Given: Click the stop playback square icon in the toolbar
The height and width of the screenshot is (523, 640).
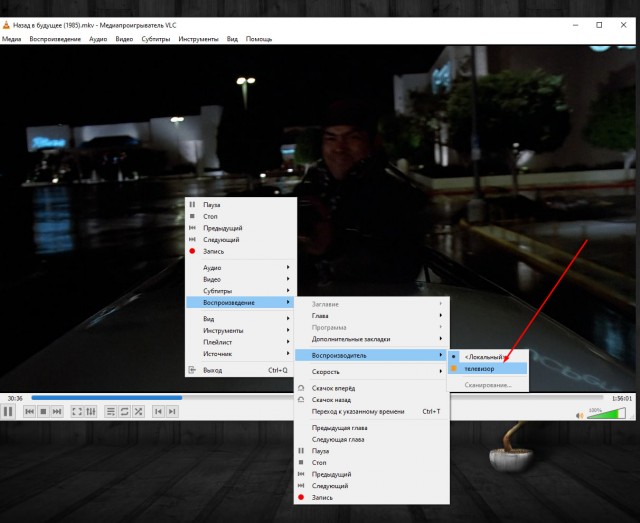Looking at the screenshot, I should (x=43, y=412).
